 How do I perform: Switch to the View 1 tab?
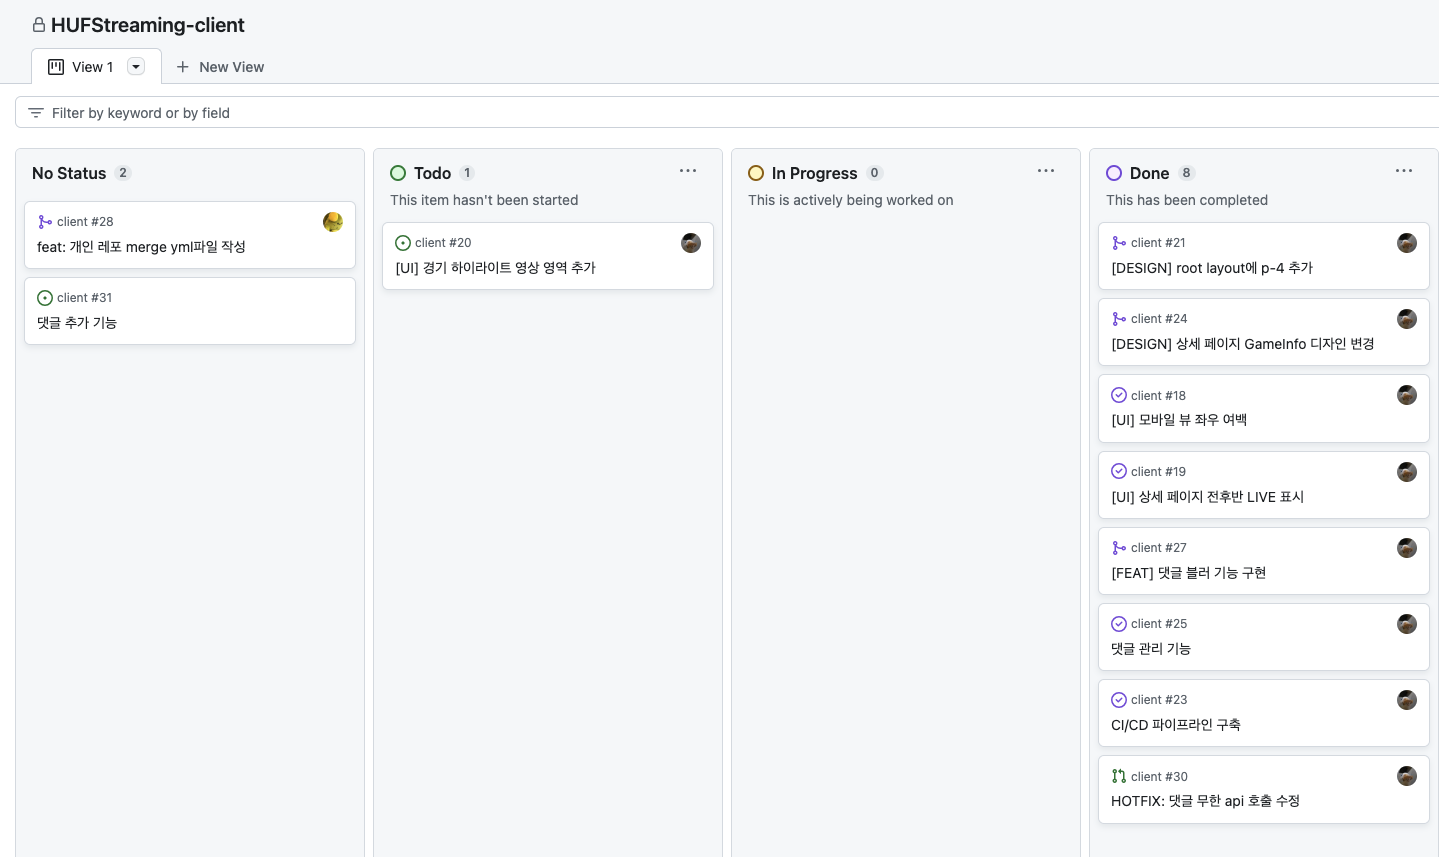pyautogui.click(x=92, y=67)
